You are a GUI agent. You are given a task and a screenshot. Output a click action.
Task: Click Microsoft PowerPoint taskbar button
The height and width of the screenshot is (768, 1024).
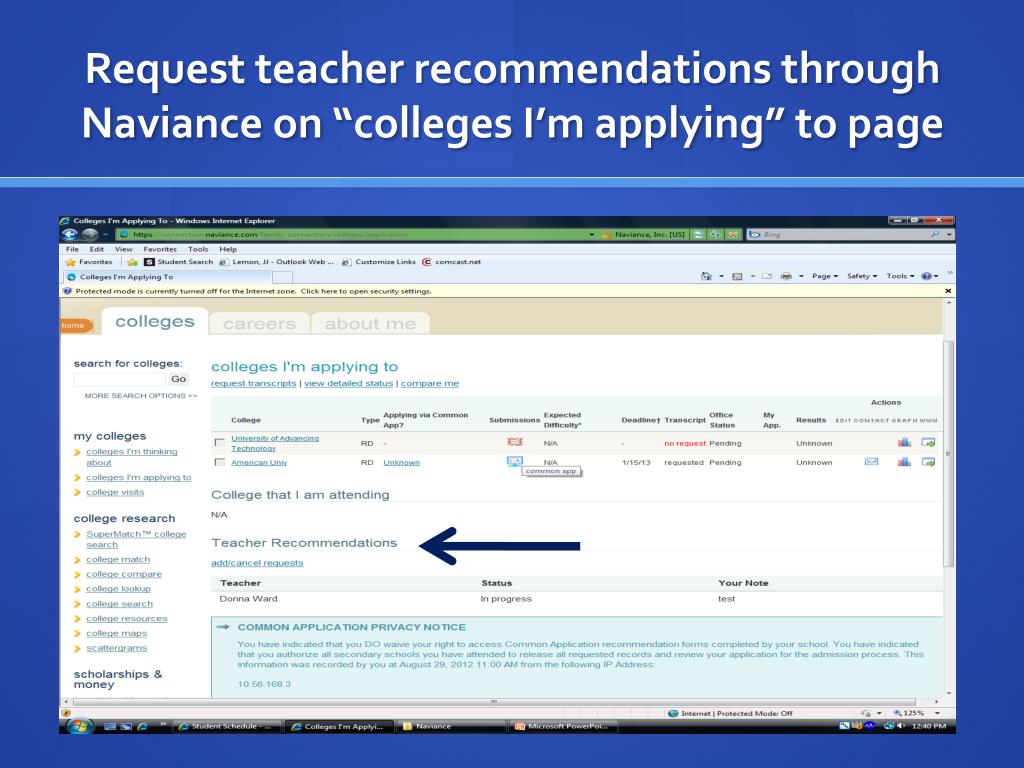pyautogui.click(x=562, y=726)
